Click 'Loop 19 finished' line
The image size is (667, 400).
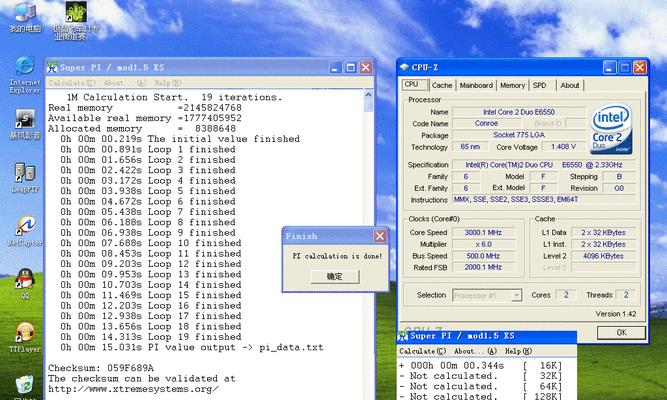[x=151, y=337]
